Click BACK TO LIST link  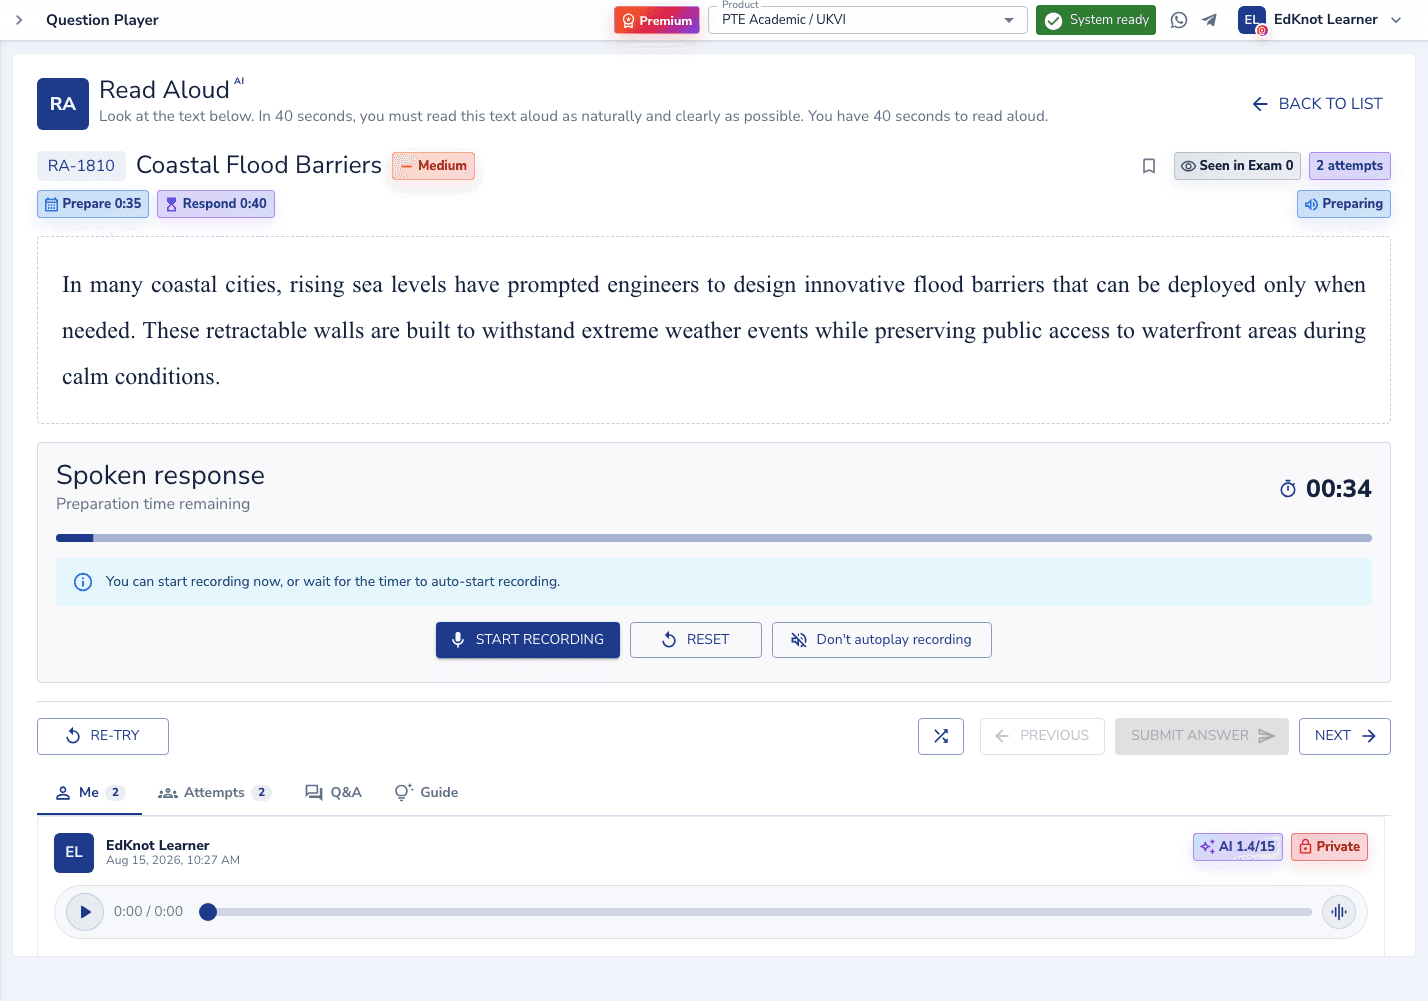tap(1317, 104)
